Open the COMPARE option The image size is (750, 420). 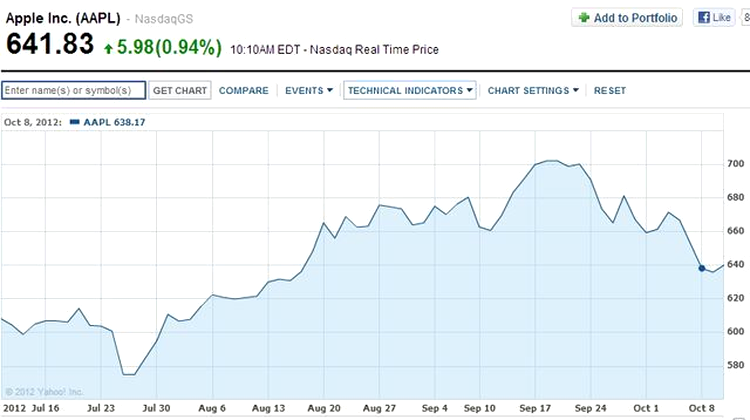[243, 90]
